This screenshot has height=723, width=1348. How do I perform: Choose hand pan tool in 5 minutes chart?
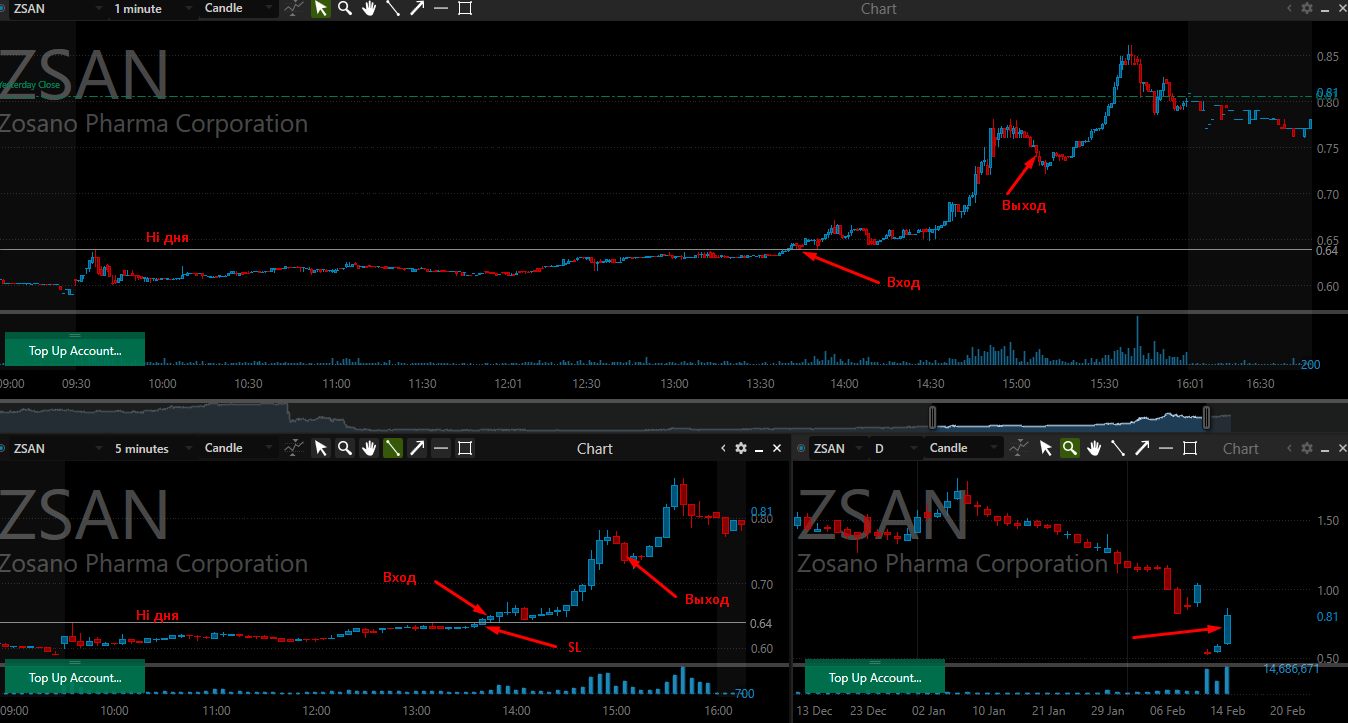[369, 448]
